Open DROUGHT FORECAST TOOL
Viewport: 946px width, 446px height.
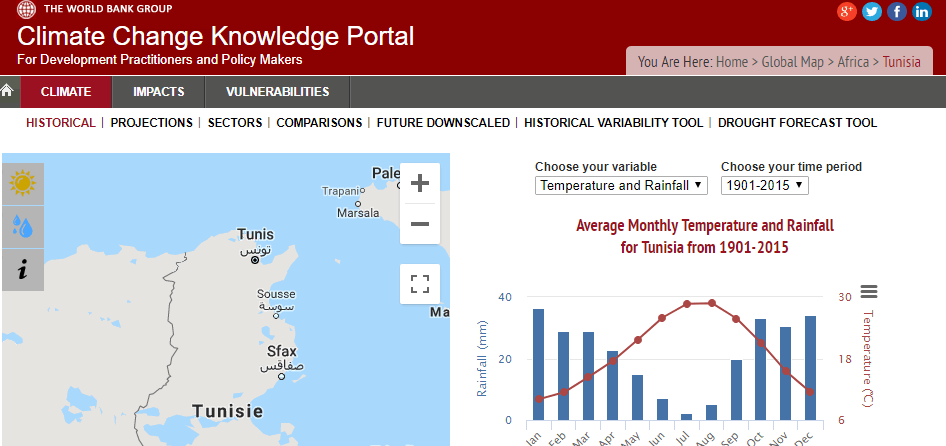[x=798, y=123]
